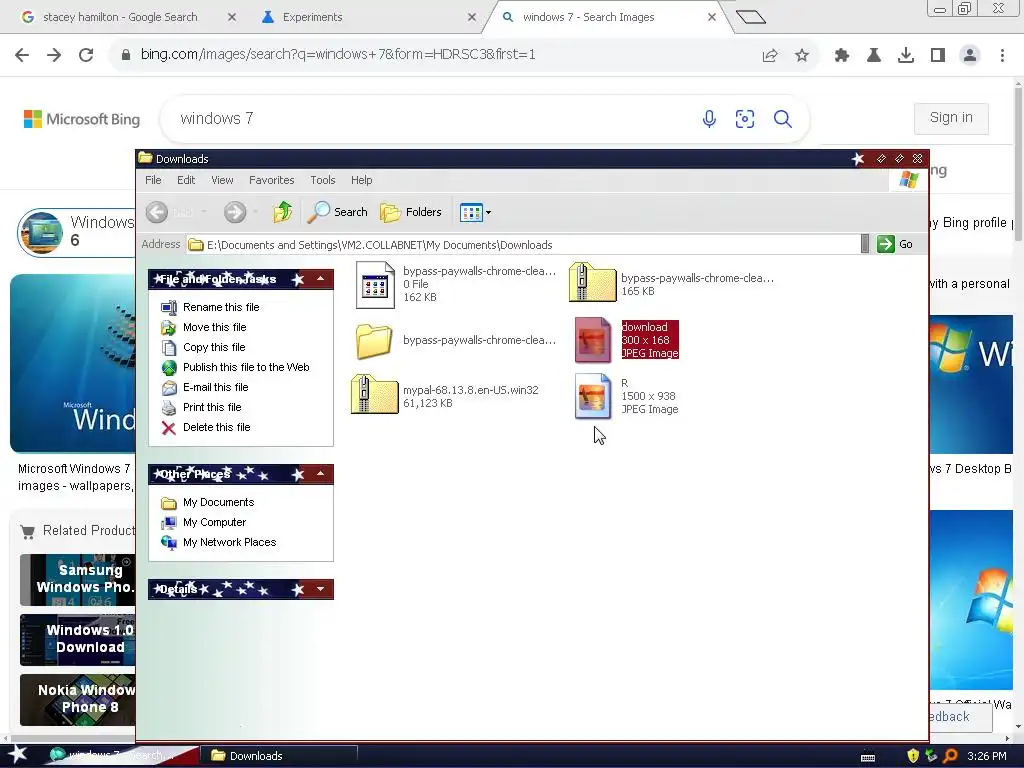Click the security shield tray icon
Screen dimensions: 1024x768
(x=913, y=756)
